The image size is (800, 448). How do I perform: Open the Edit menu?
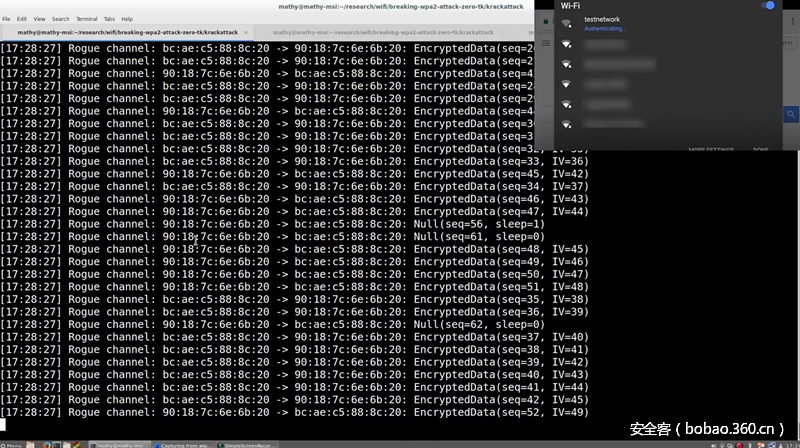point(22,19)
